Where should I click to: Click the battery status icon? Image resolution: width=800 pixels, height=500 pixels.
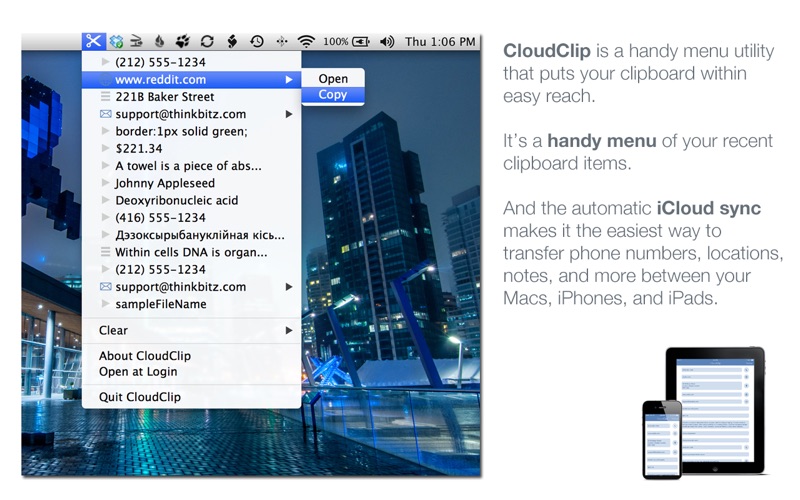pos(361,41)
